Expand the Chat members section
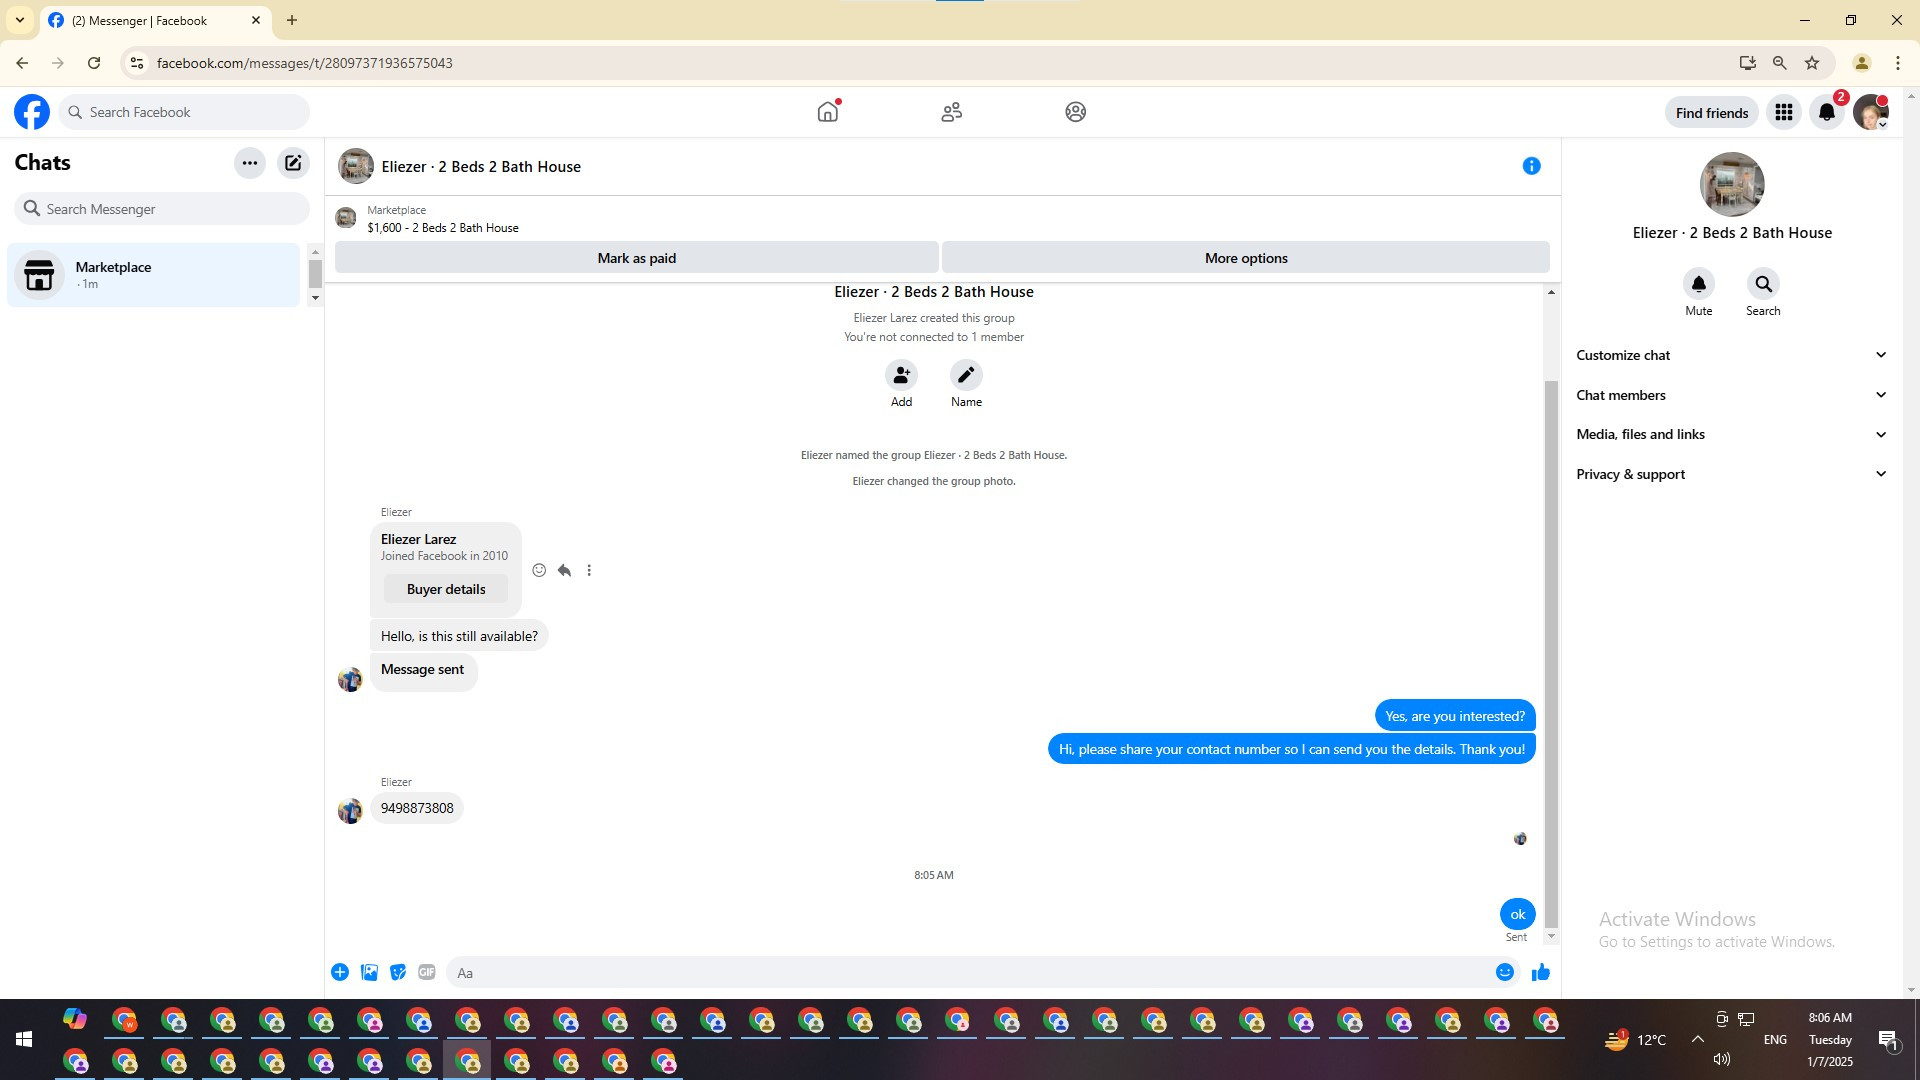This screenshot has width=1920, height=1080. tap(1731, 395)
